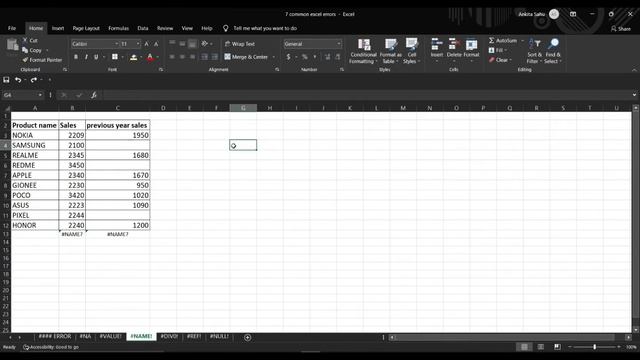This screenshot has height=360, width=640.
Task: Apply the Percent style
Action: click(304, 57)
